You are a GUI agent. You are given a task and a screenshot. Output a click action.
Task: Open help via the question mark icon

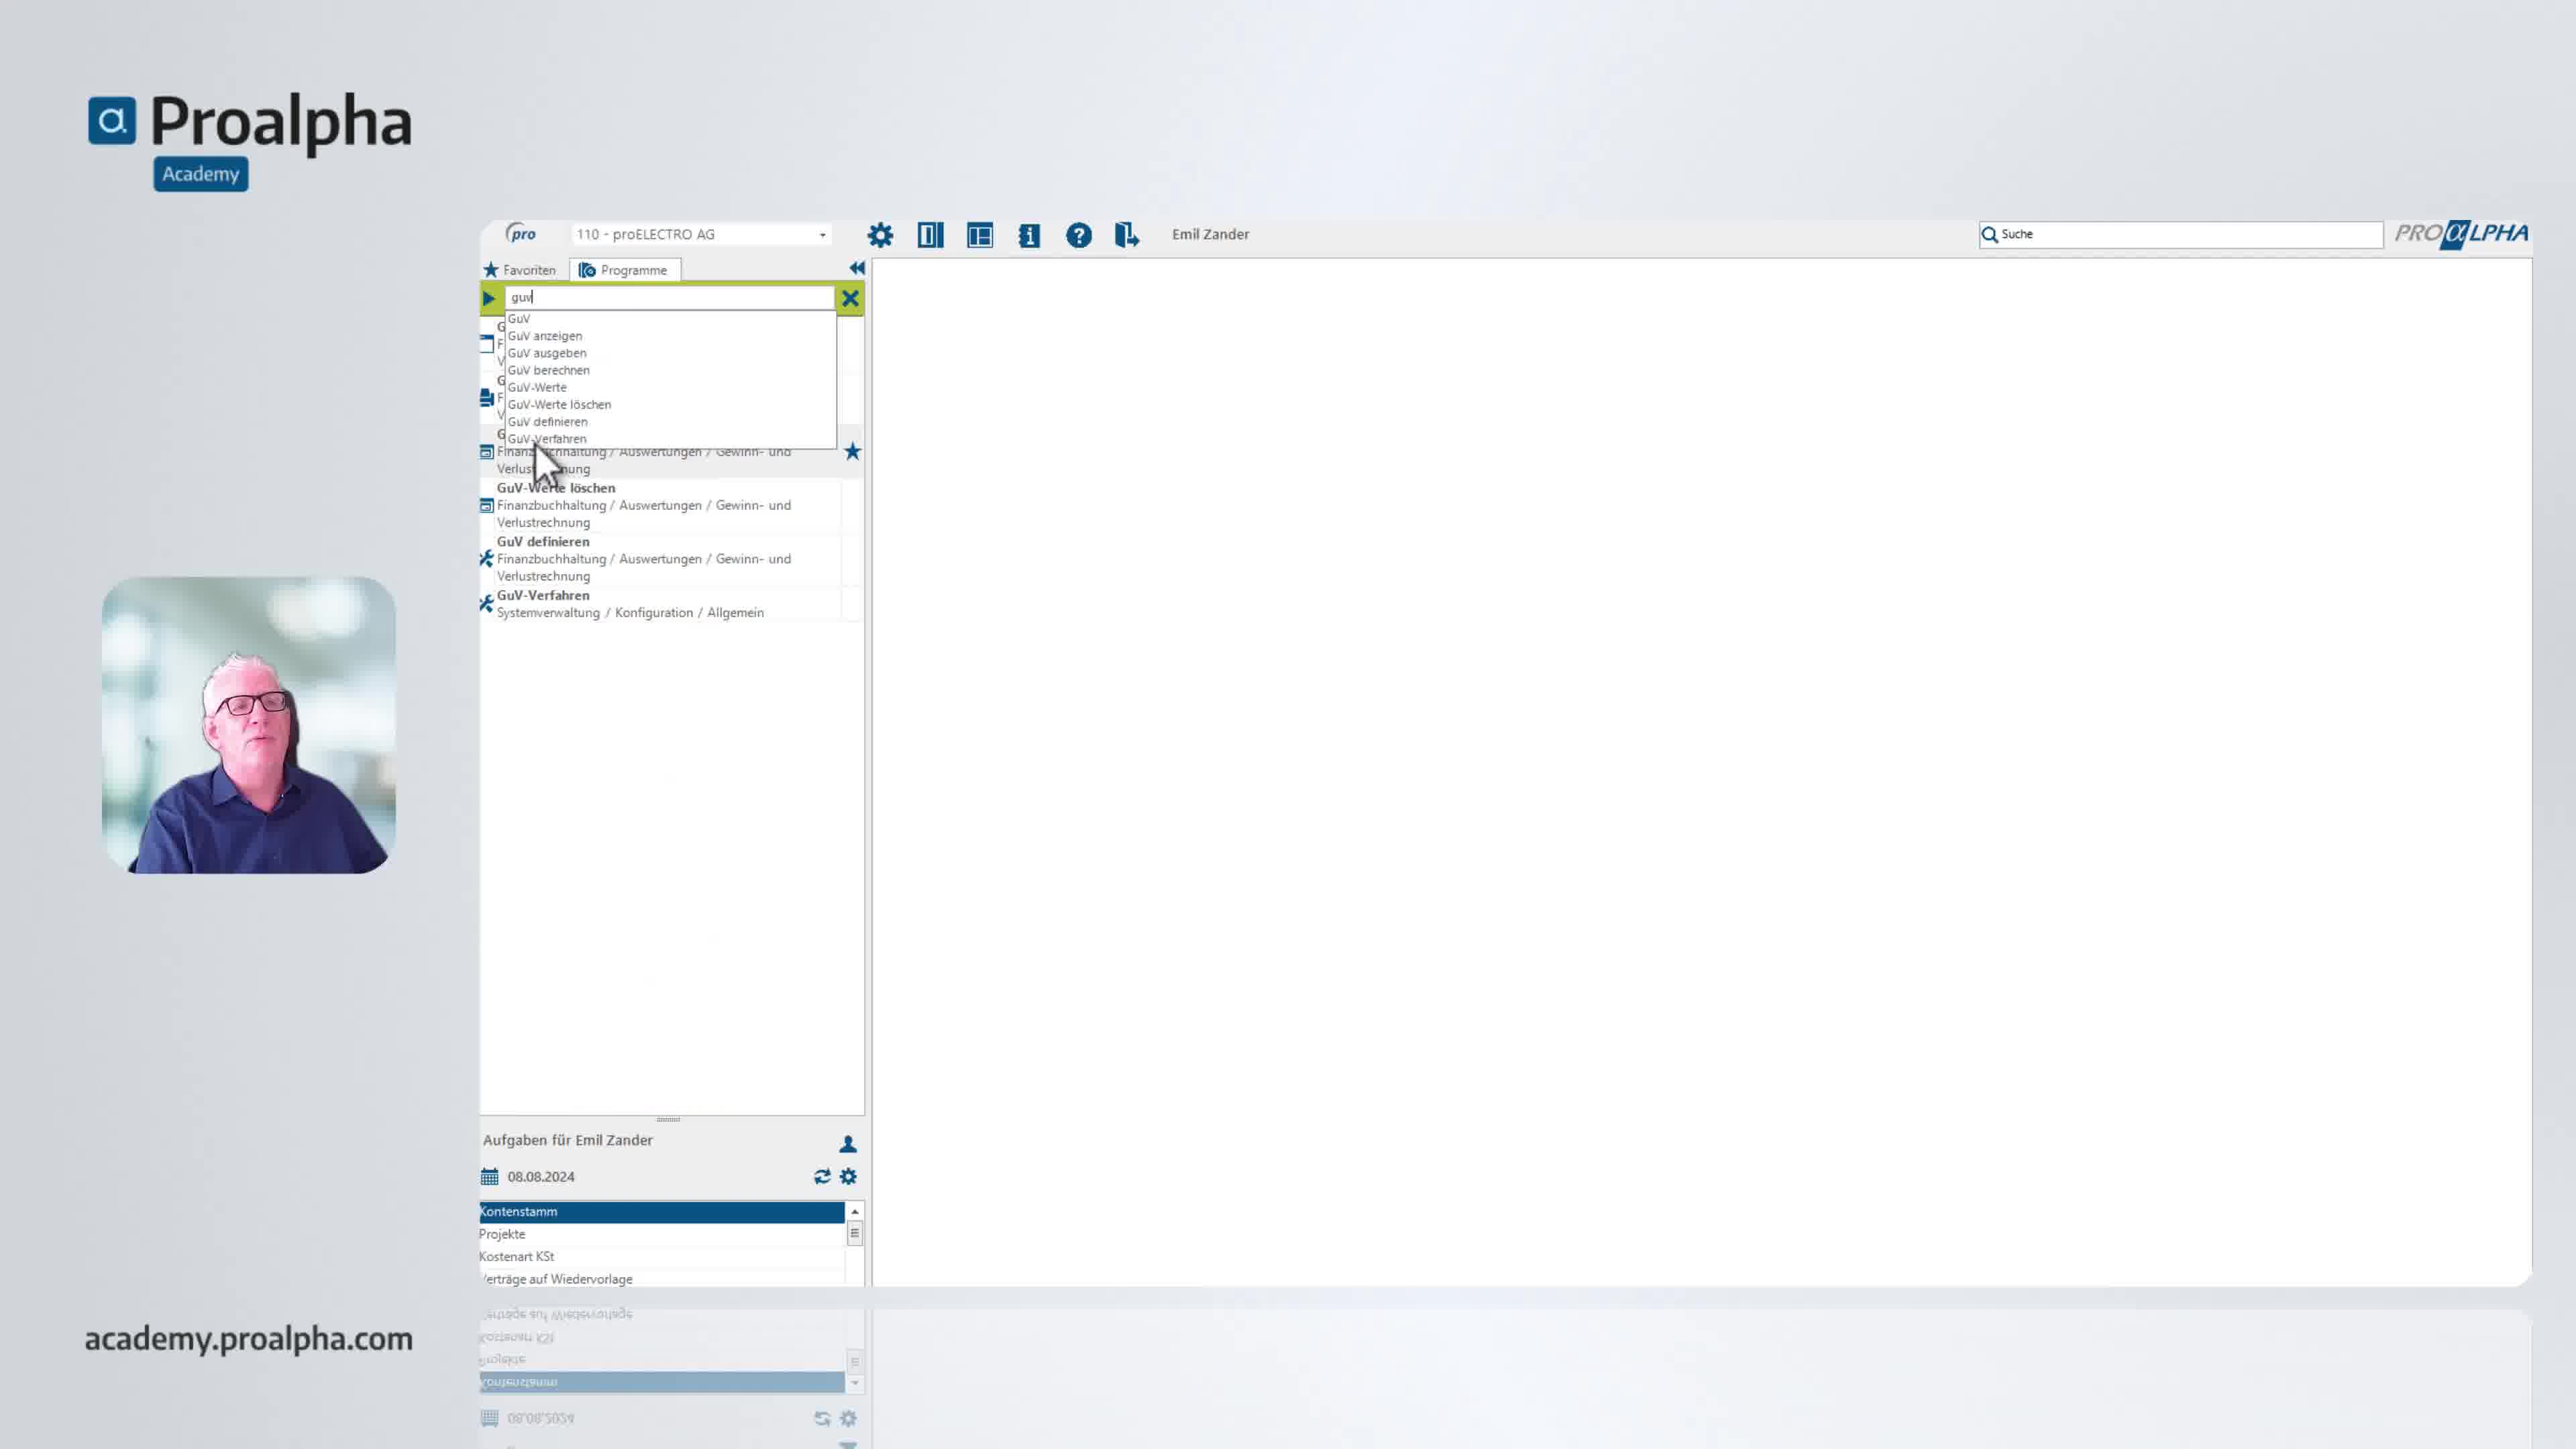(1078, 235)
